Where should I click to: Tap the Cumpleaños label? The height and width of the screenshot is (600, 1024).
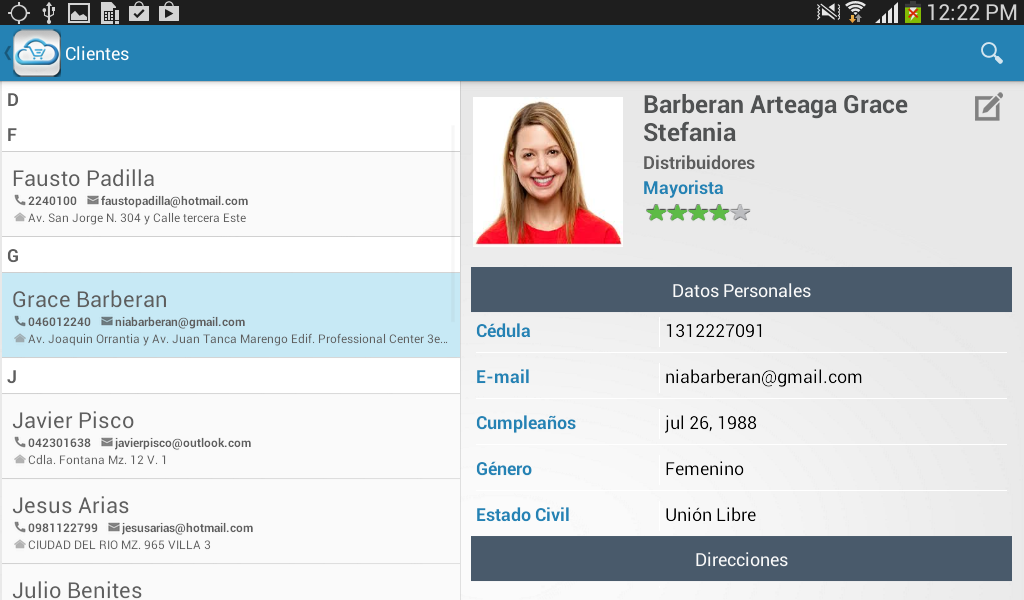[526, 422]
